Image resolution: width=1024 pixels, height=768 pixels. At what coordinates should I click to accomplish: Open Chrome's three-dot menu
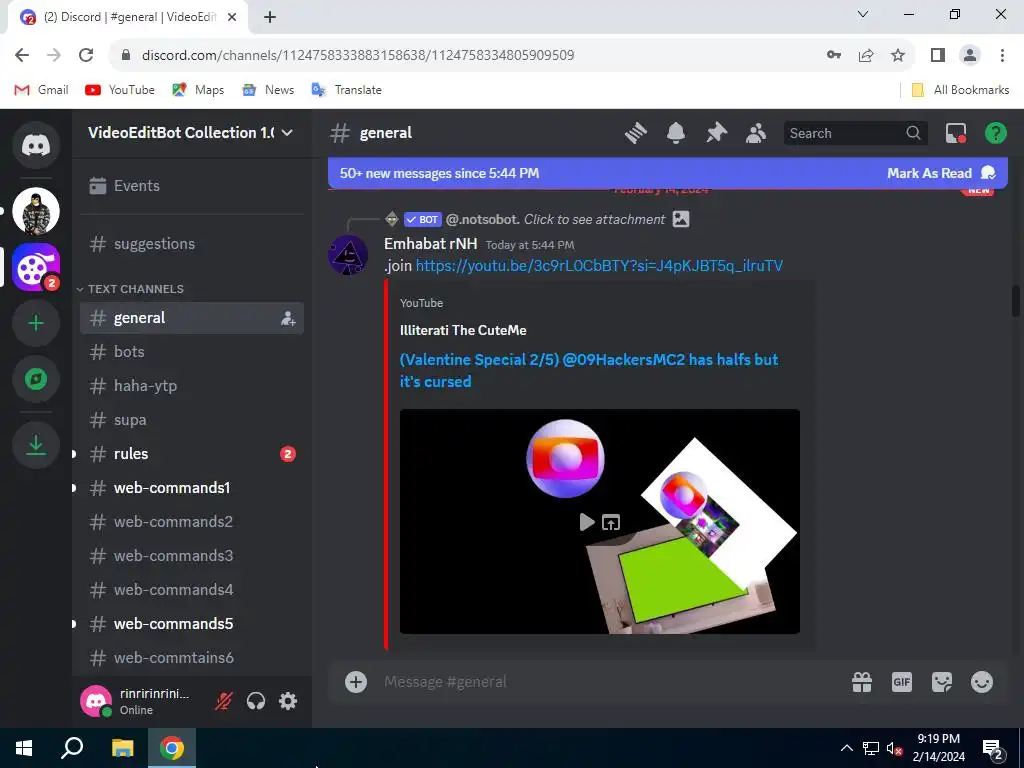[1002, 55]
